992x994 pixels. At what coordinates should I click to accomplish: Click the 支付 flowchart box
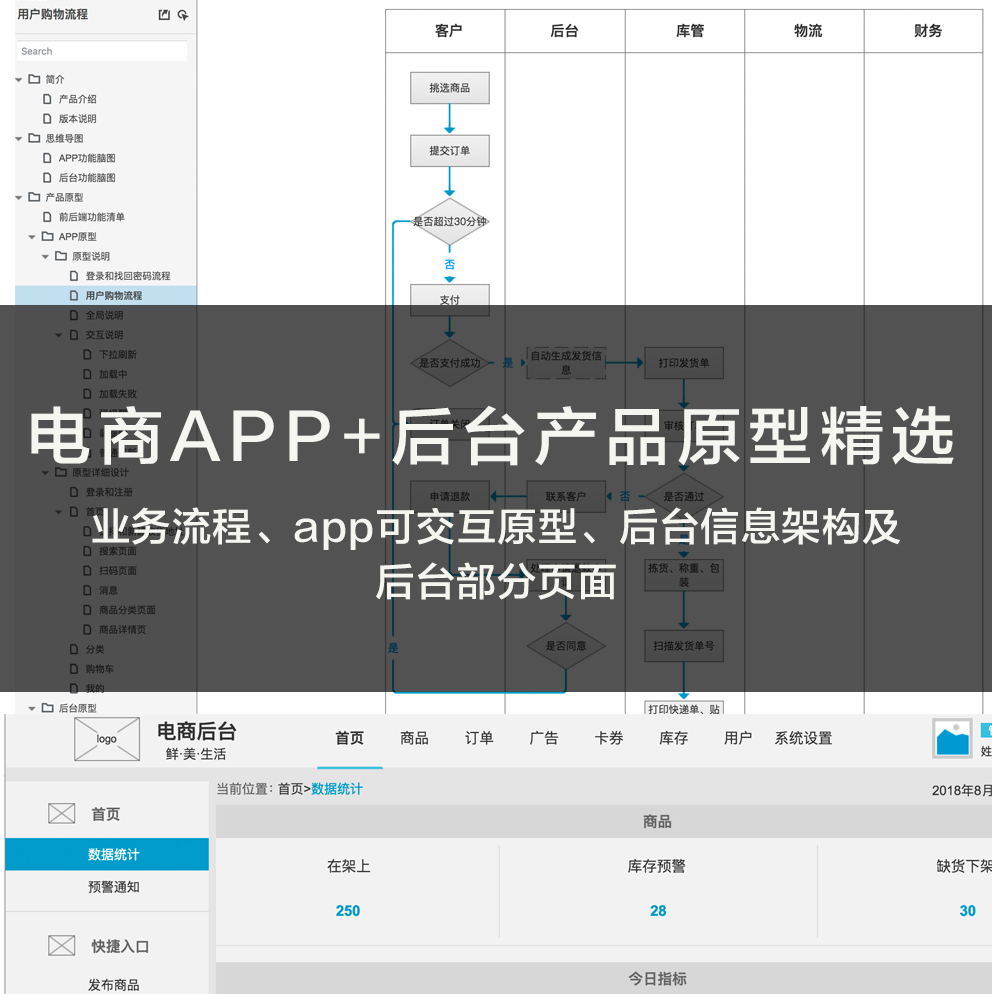click(x=449, y=300)
